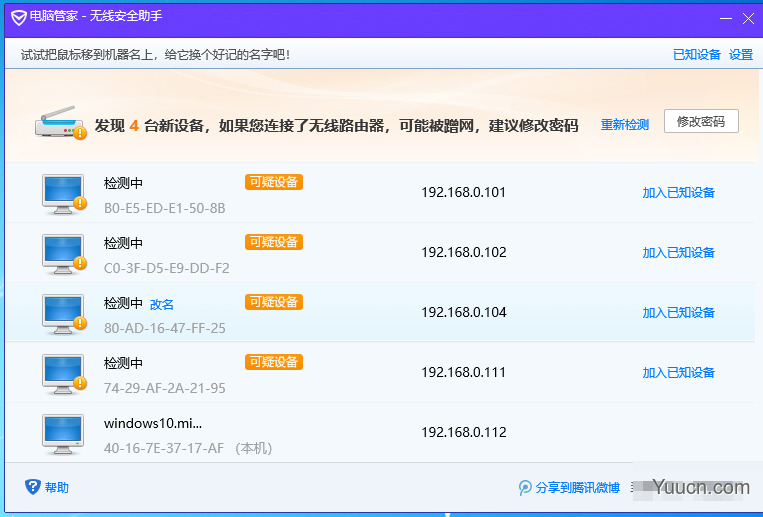
Task: Click 检测中 name above B0-E5-ED-E1-50-8B
Action: pyautogui.click(x=123, y=184)
